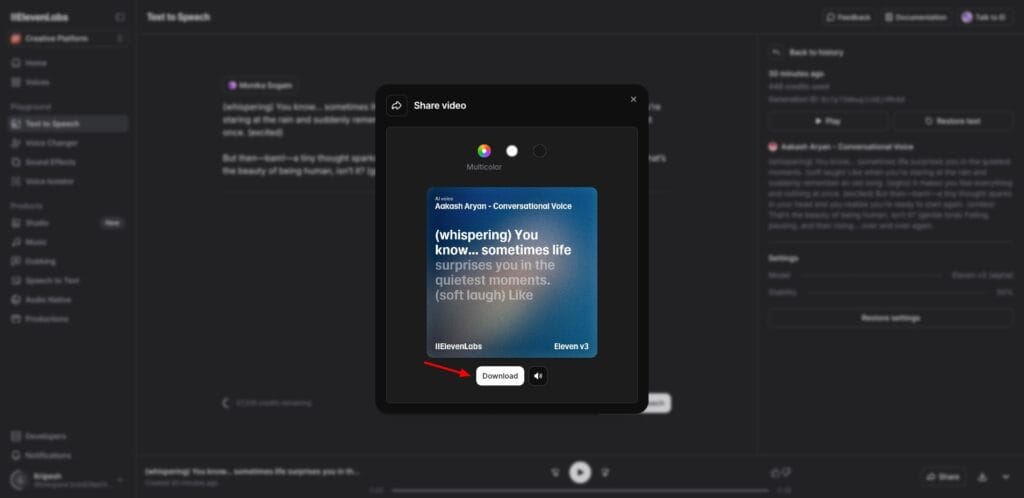Thumbs down the generation

tap(786, 472)
